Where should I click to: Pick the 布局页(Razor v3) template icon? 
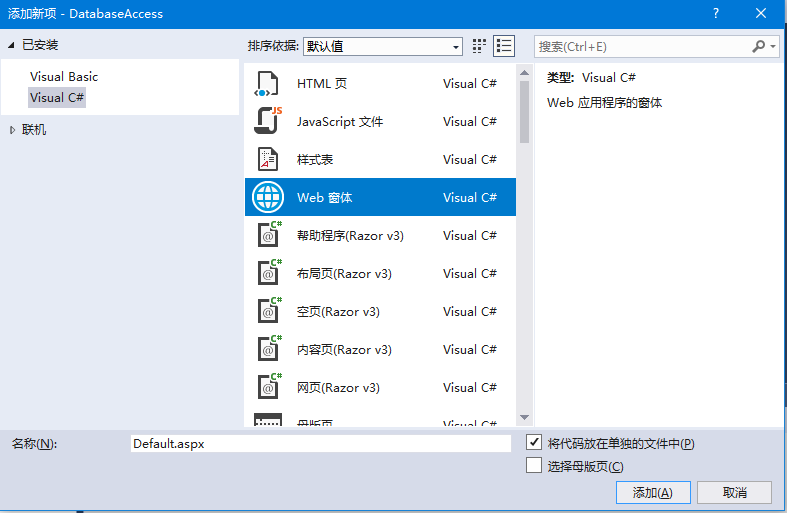(x=267, y=274)
